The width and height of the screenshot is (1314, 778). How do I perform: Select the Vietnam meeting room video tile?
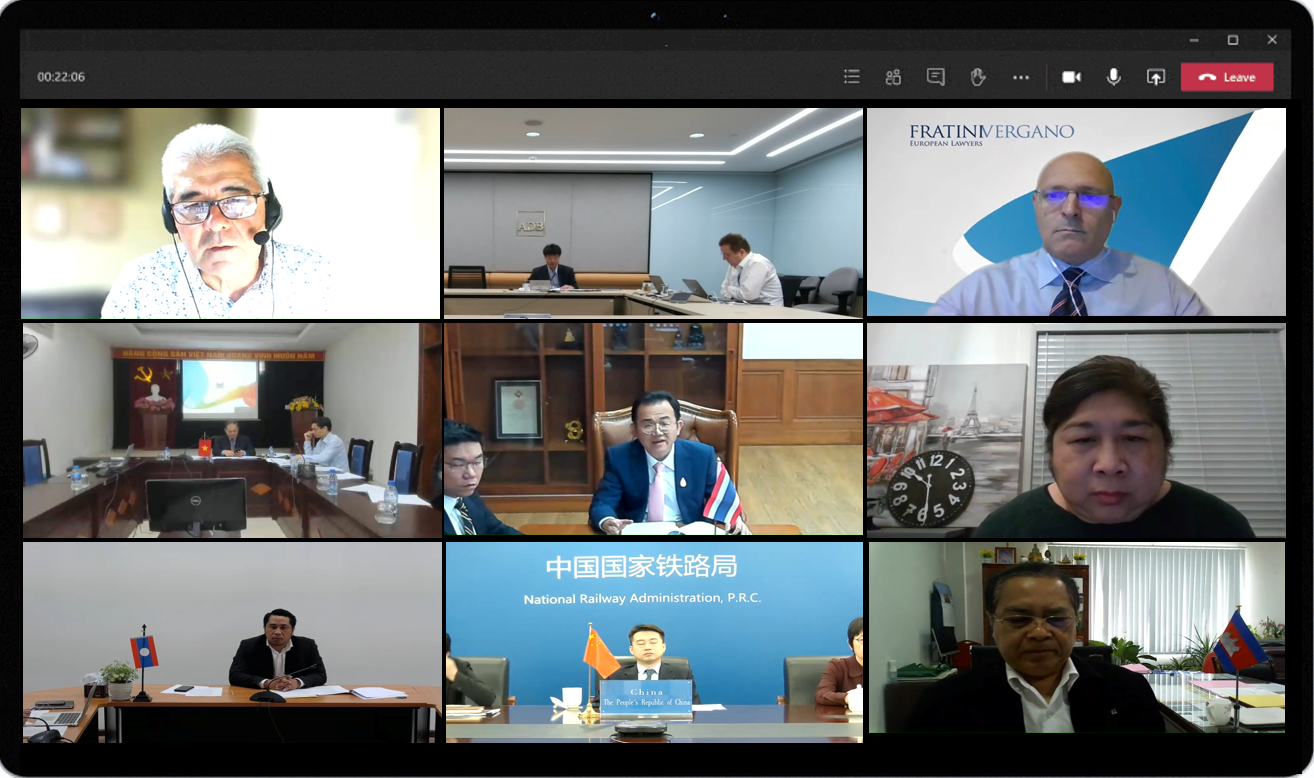pos(230,430)
